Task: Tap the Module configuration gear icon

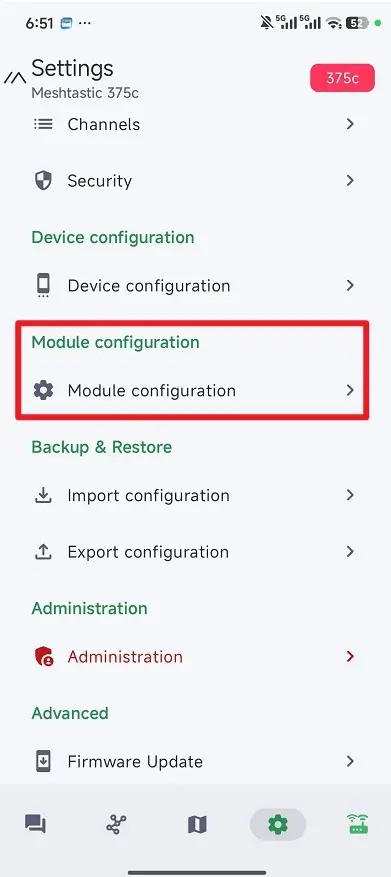Action: tap(43, 390)
